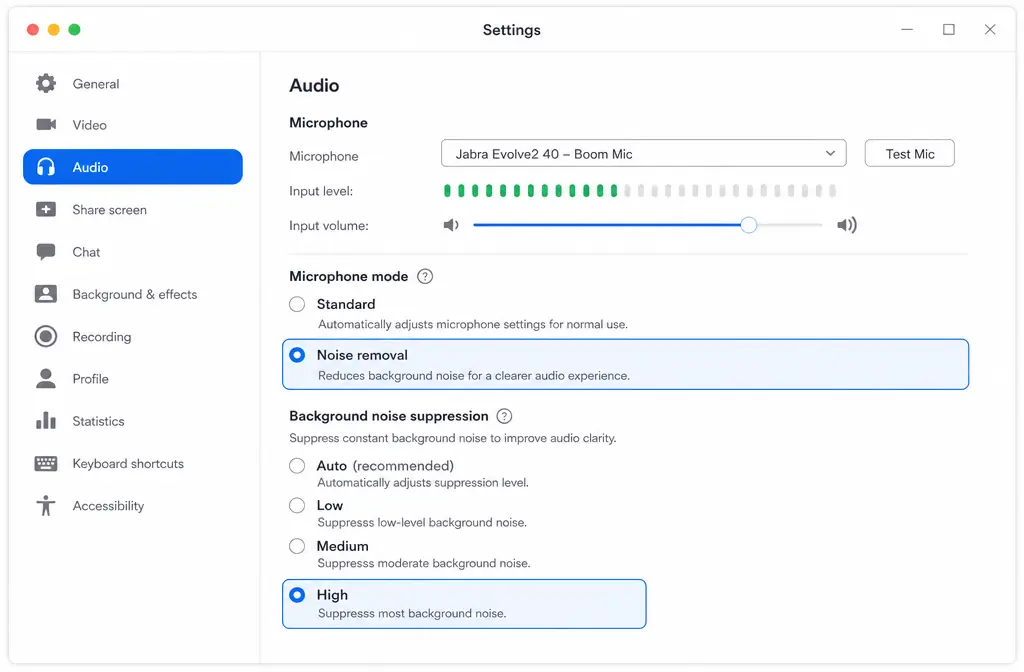
Task: Click the "Background noise suppression" heading
Action: coord(389,416)
